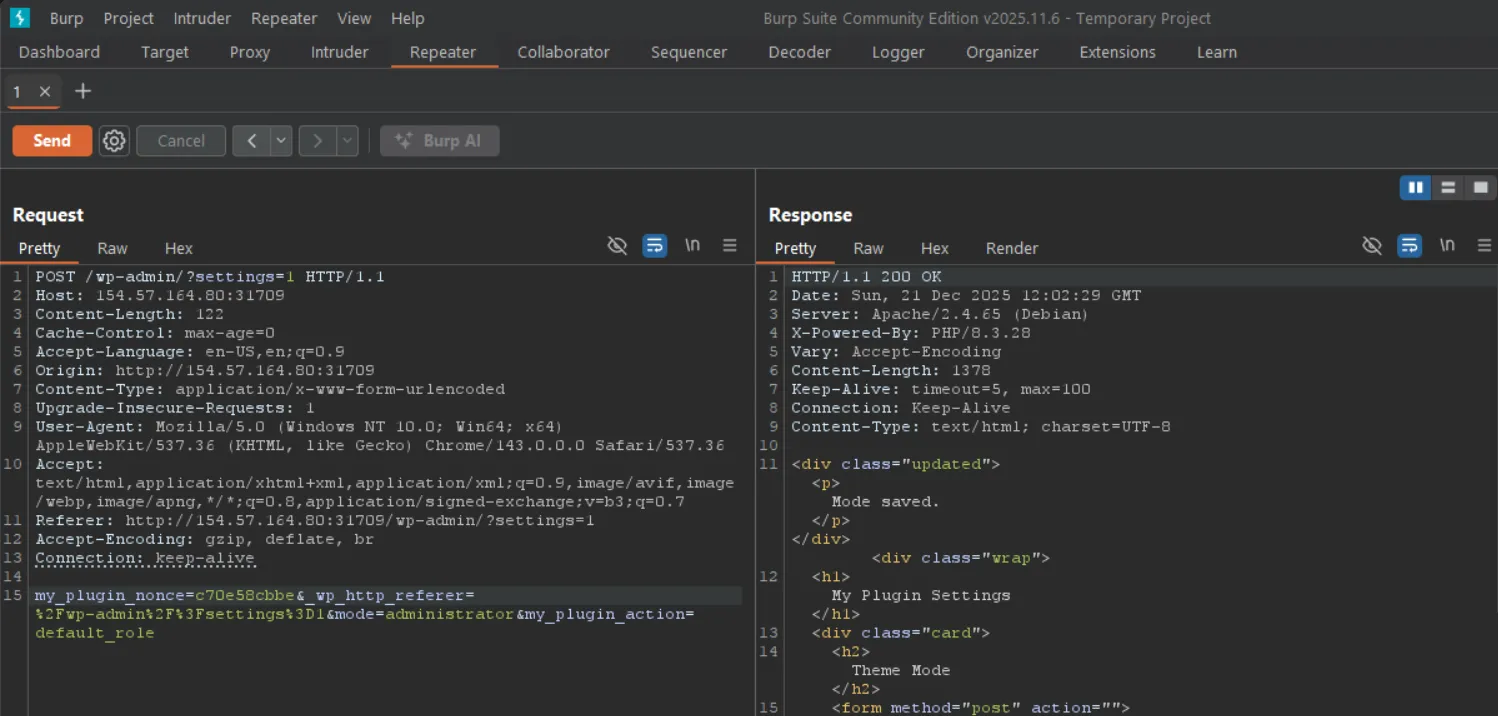Image resolution: width=1498 pixels, height=716 pixels.
Task: Close Repeater tab 1
Action: 45,91
